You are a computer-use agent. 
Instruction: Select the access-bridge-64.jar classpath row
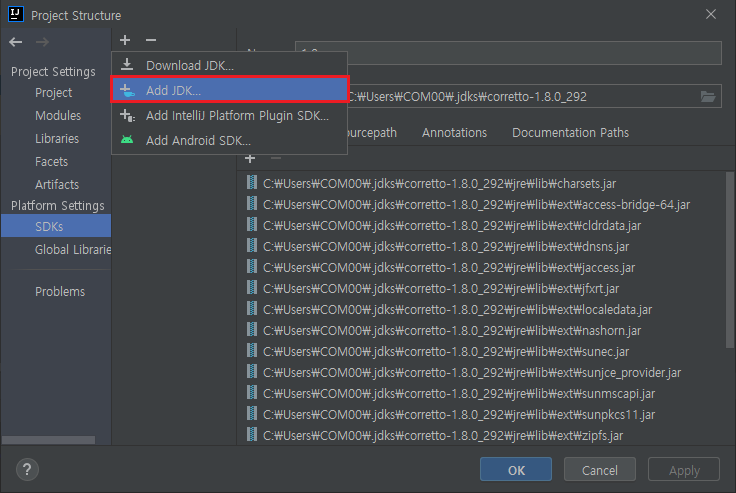[x=480, y=204]
